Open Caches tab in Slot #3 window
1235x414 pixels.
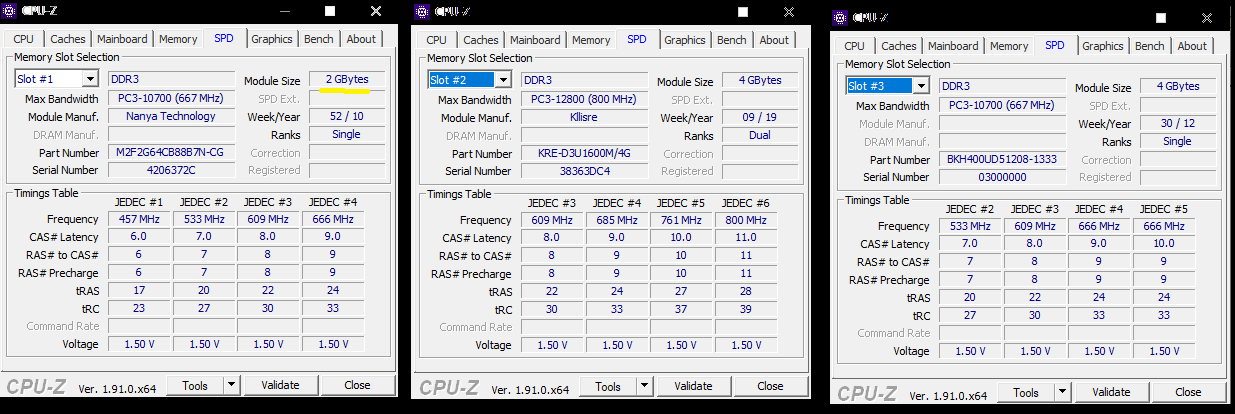point(899,46)
